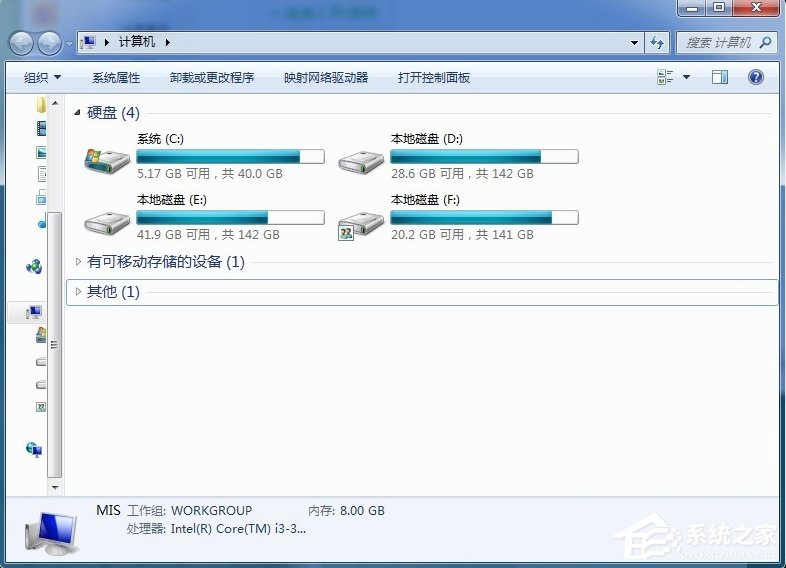Click the Back navigation arrow
The width and height of the screenshot is (786, 568).
coord(22,43)
